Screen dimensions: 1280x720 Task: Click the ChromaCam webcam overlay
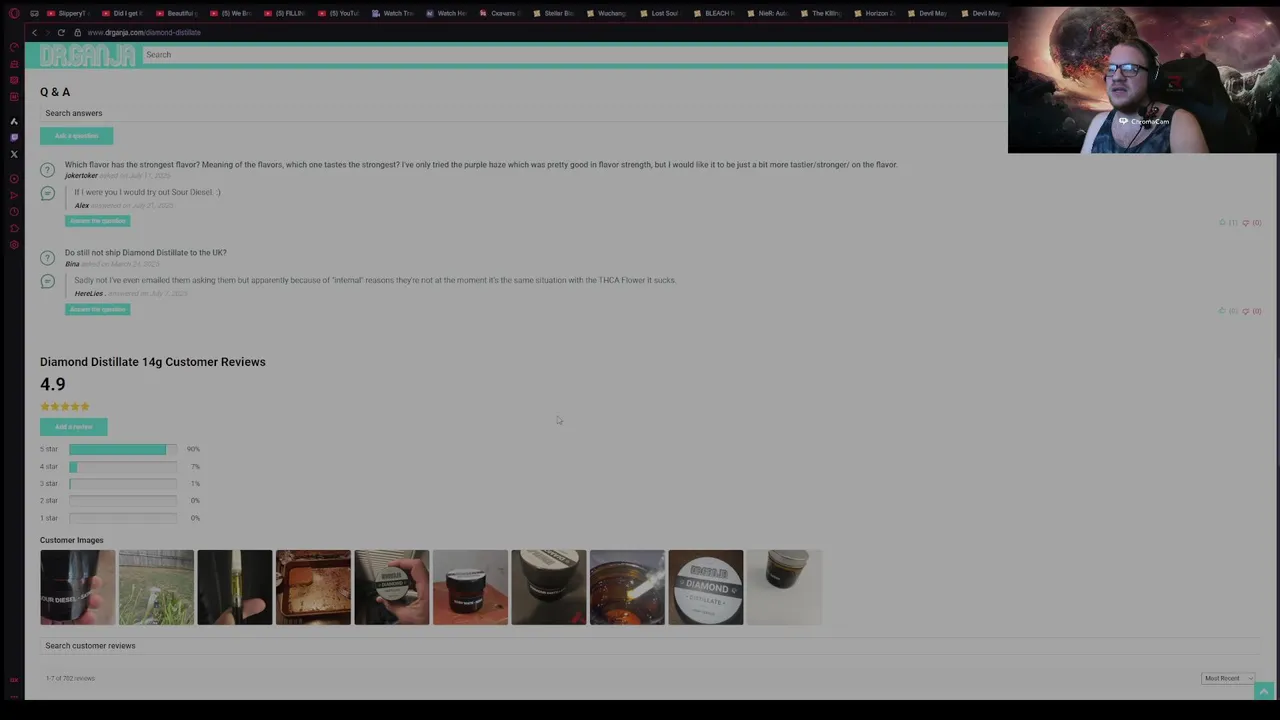1143,80
